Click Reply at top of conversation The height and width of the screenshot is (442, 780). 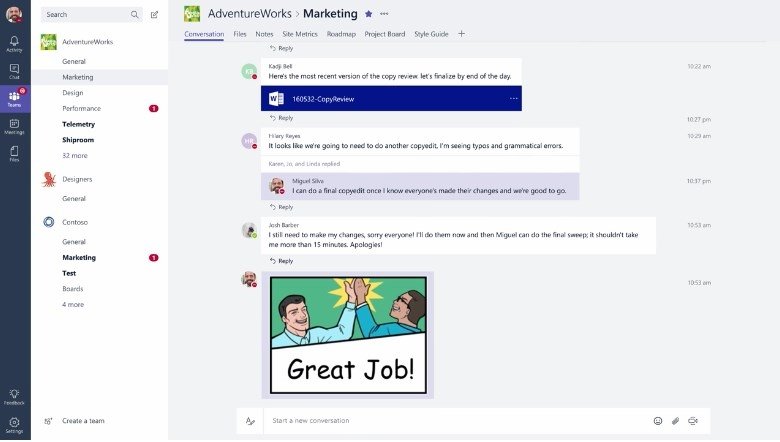[x=282, y=48]
